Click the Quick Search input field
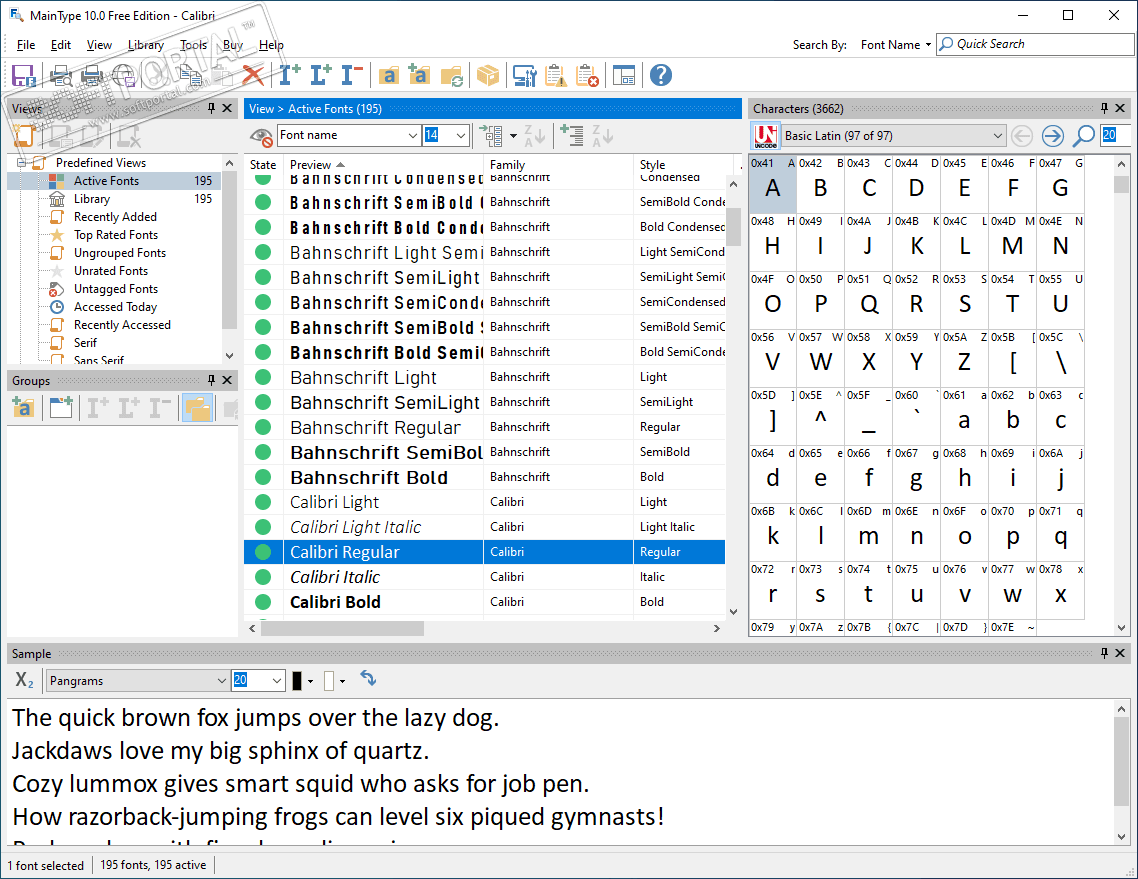This screenshot has width=1138, height=879. (1035, 44)
